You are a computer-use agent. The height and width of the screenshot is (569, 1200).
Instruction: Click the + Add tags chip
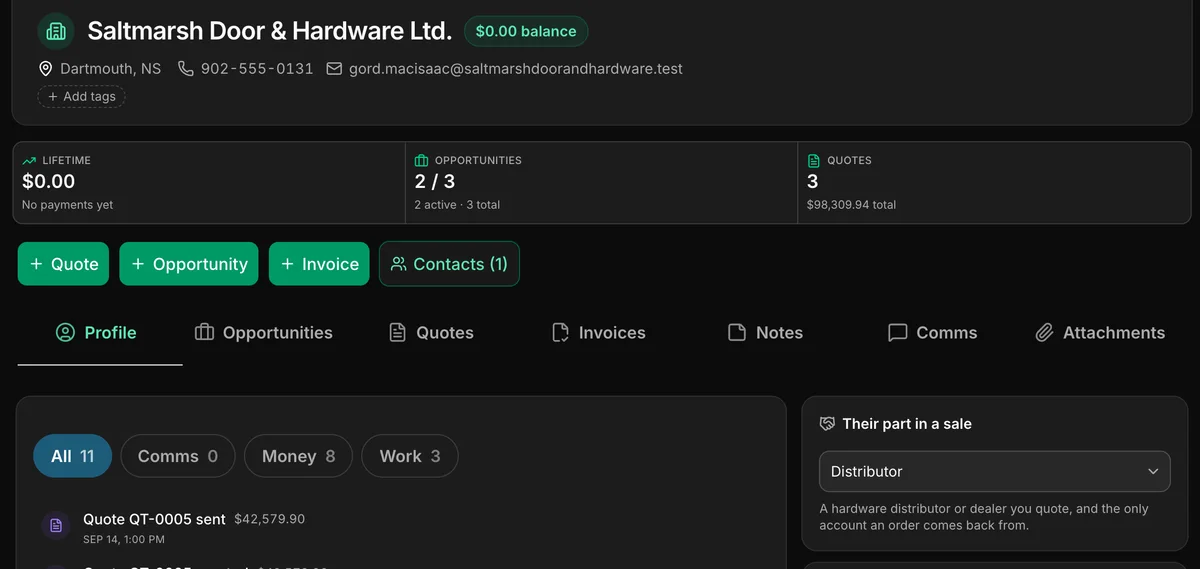click(81, 97)
